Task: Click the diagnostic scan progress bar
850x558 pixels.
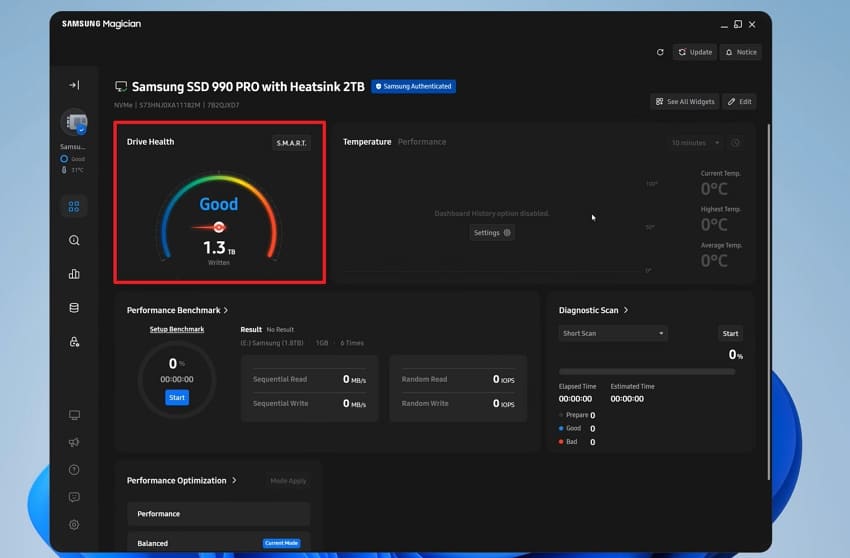Action: [x=647, y=371]
